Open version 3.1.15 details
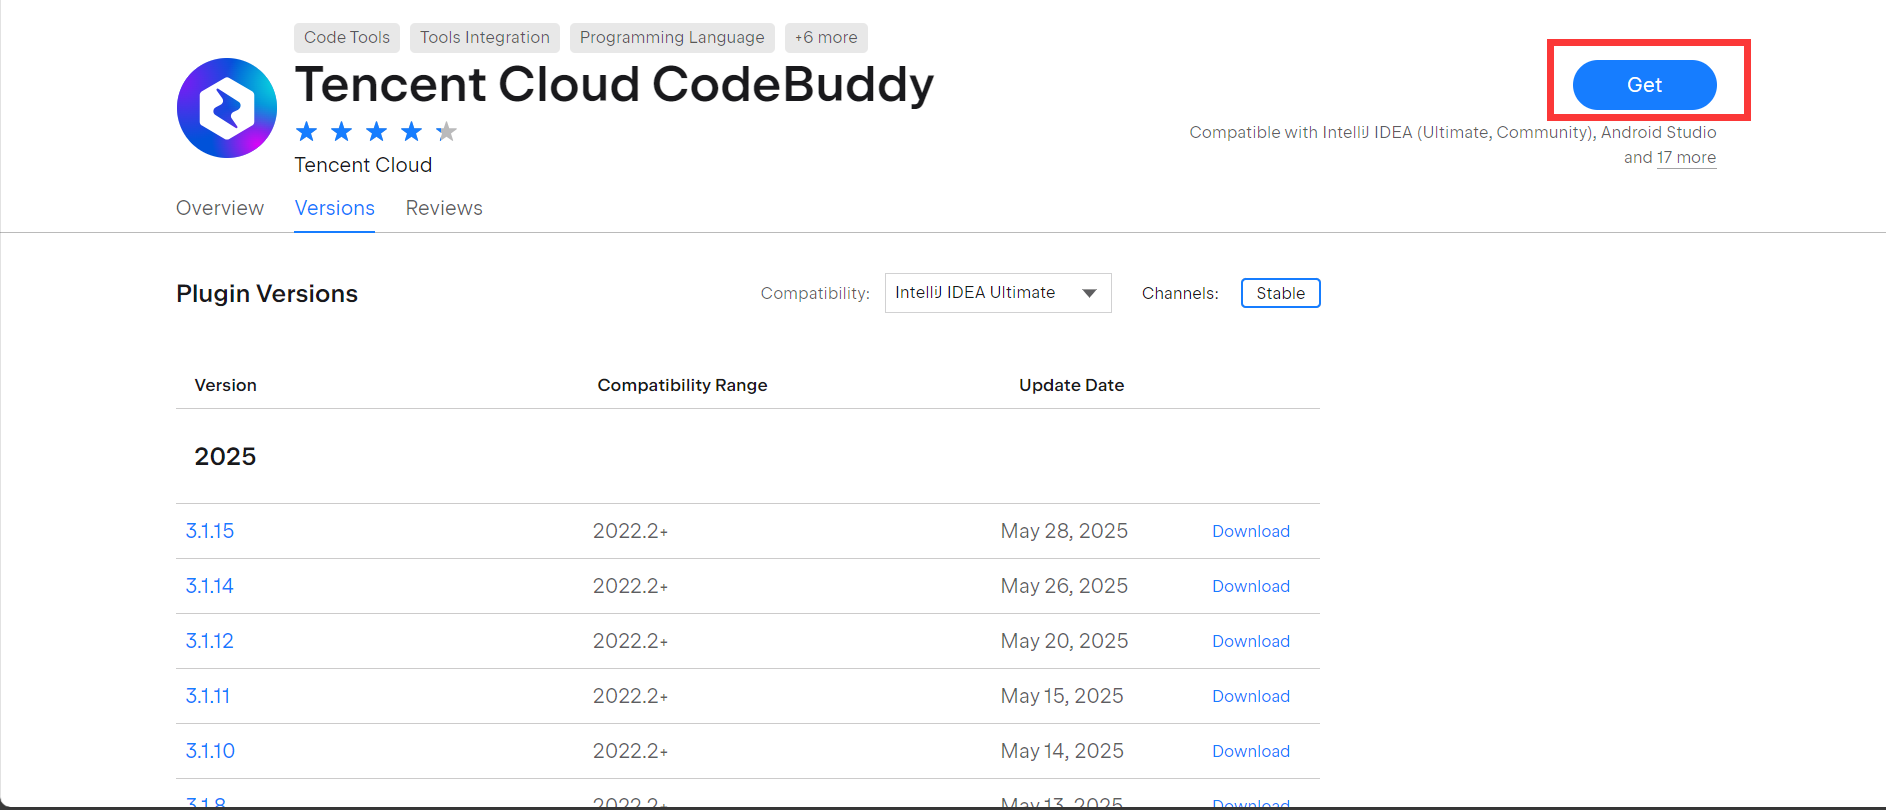The image size is (1886, 810). tap(210, 531)
